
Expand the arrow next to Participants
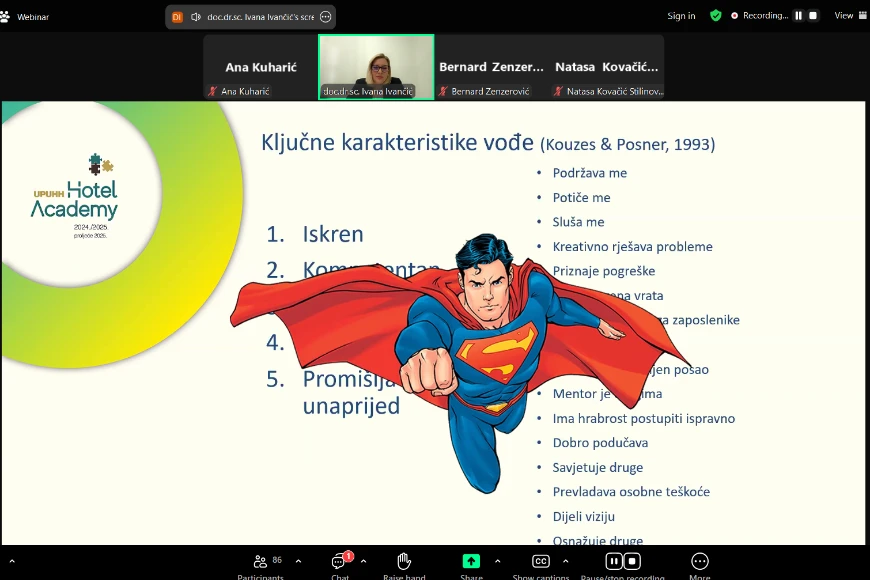coord(298,562)
